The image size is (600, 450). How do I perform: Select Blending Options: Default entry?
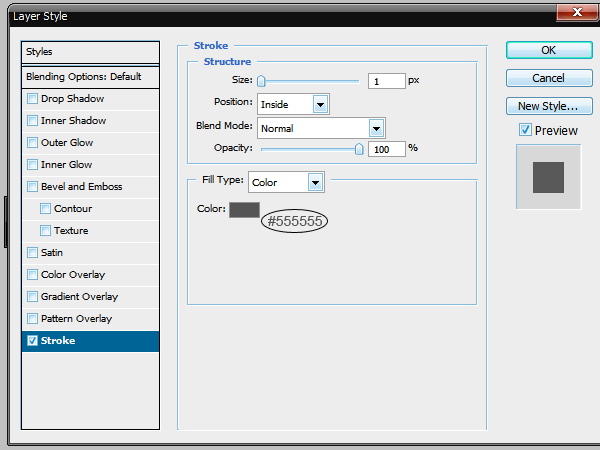(x=91, y=77)
